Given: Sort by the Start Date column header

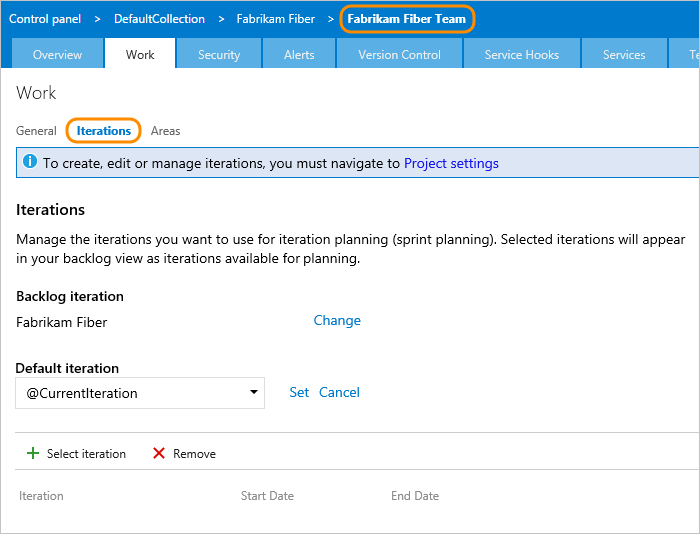Looking at the screenshot, I should [x=267, y=496].
